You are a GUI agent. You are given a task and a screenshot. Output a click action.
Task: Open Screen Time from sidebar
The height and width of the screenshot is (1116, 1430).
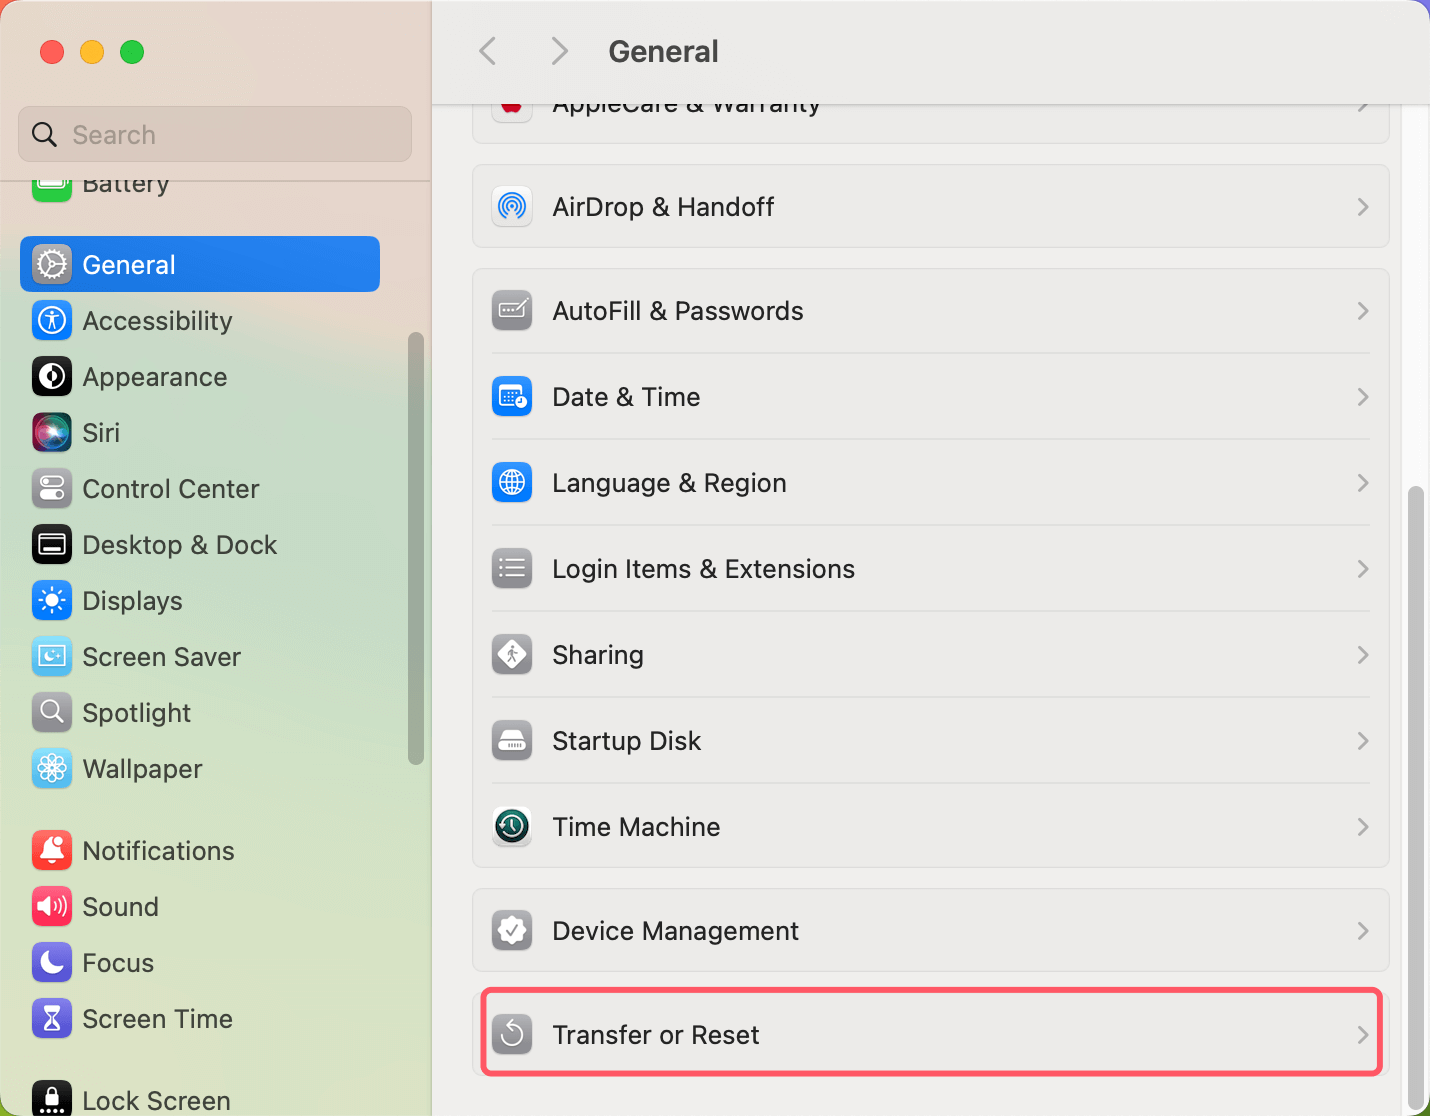click(51, 1018)
